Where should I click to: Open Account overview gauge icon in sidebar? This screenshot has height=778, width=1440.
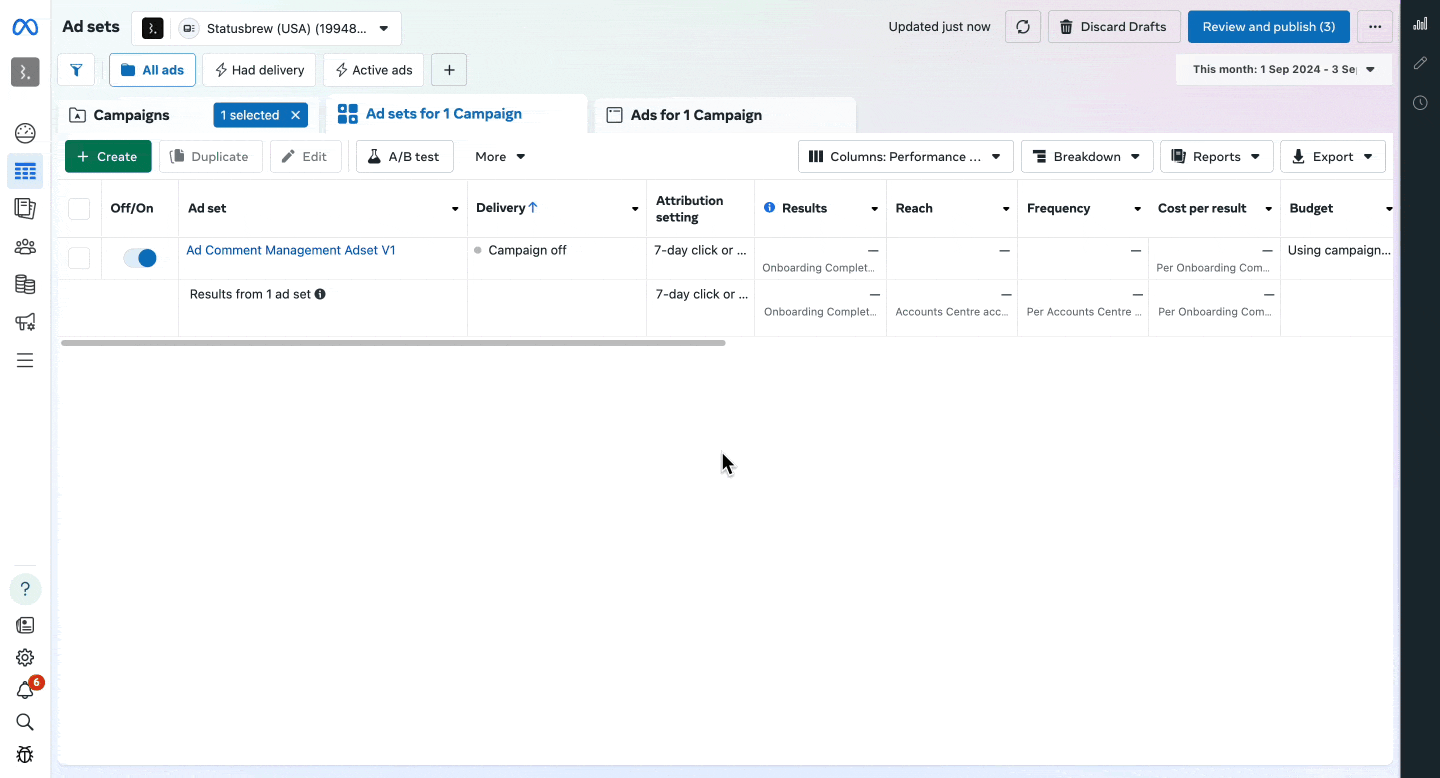click(25, 134)
